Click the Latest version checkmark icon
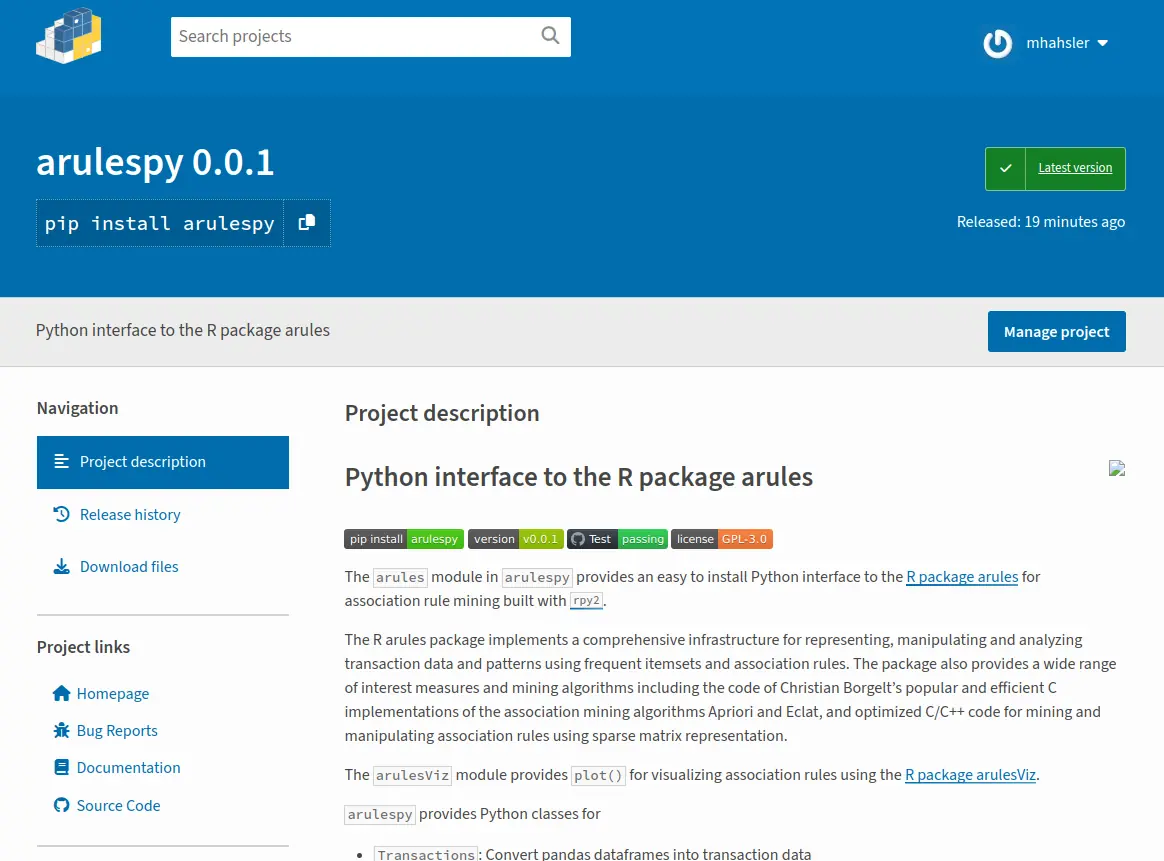The image size is (1164, 861). point(1005,168)
